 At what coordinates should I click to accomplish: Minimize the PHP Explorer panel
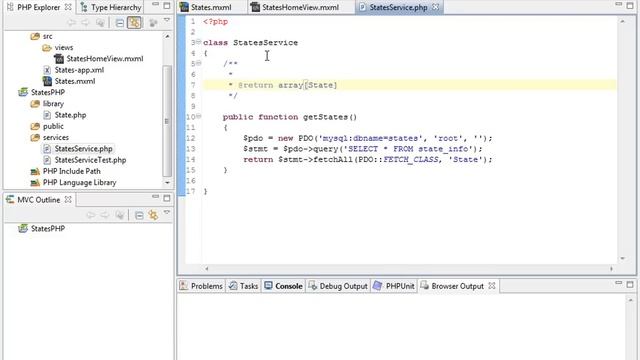coord(156,4)
